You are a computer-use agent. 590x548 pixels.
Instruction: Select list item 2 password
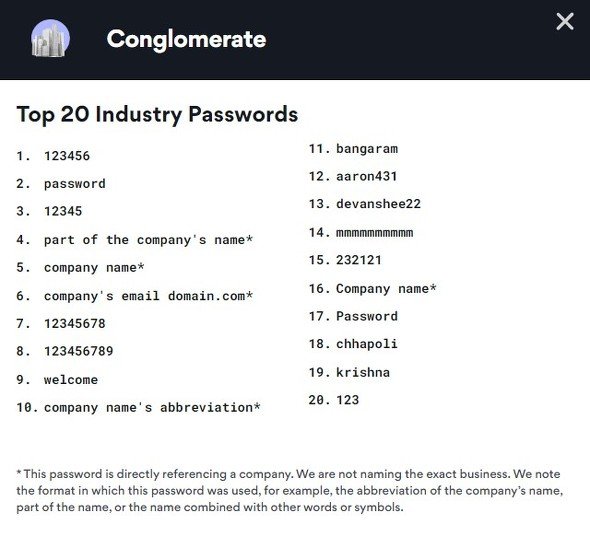coord(75,184)
